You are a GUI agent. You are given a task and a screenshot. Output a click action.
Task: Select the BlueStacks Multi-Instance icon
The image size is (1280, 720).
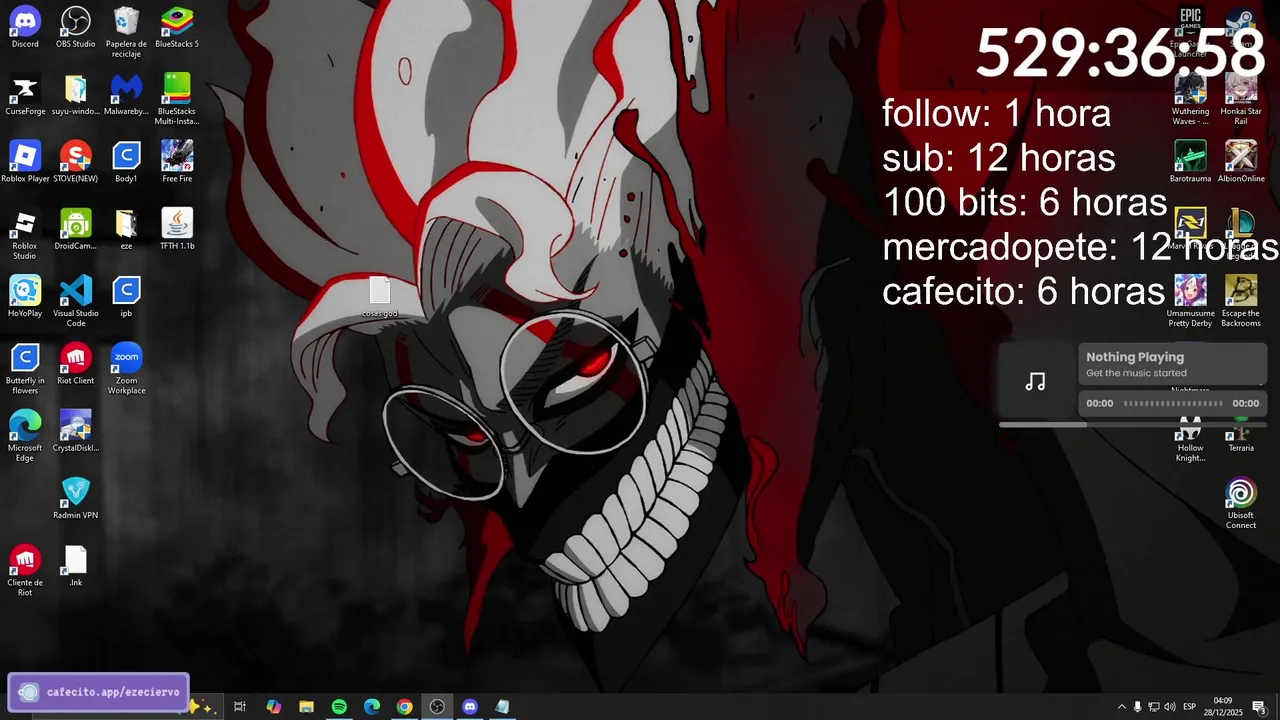click(x=177, y=100)
